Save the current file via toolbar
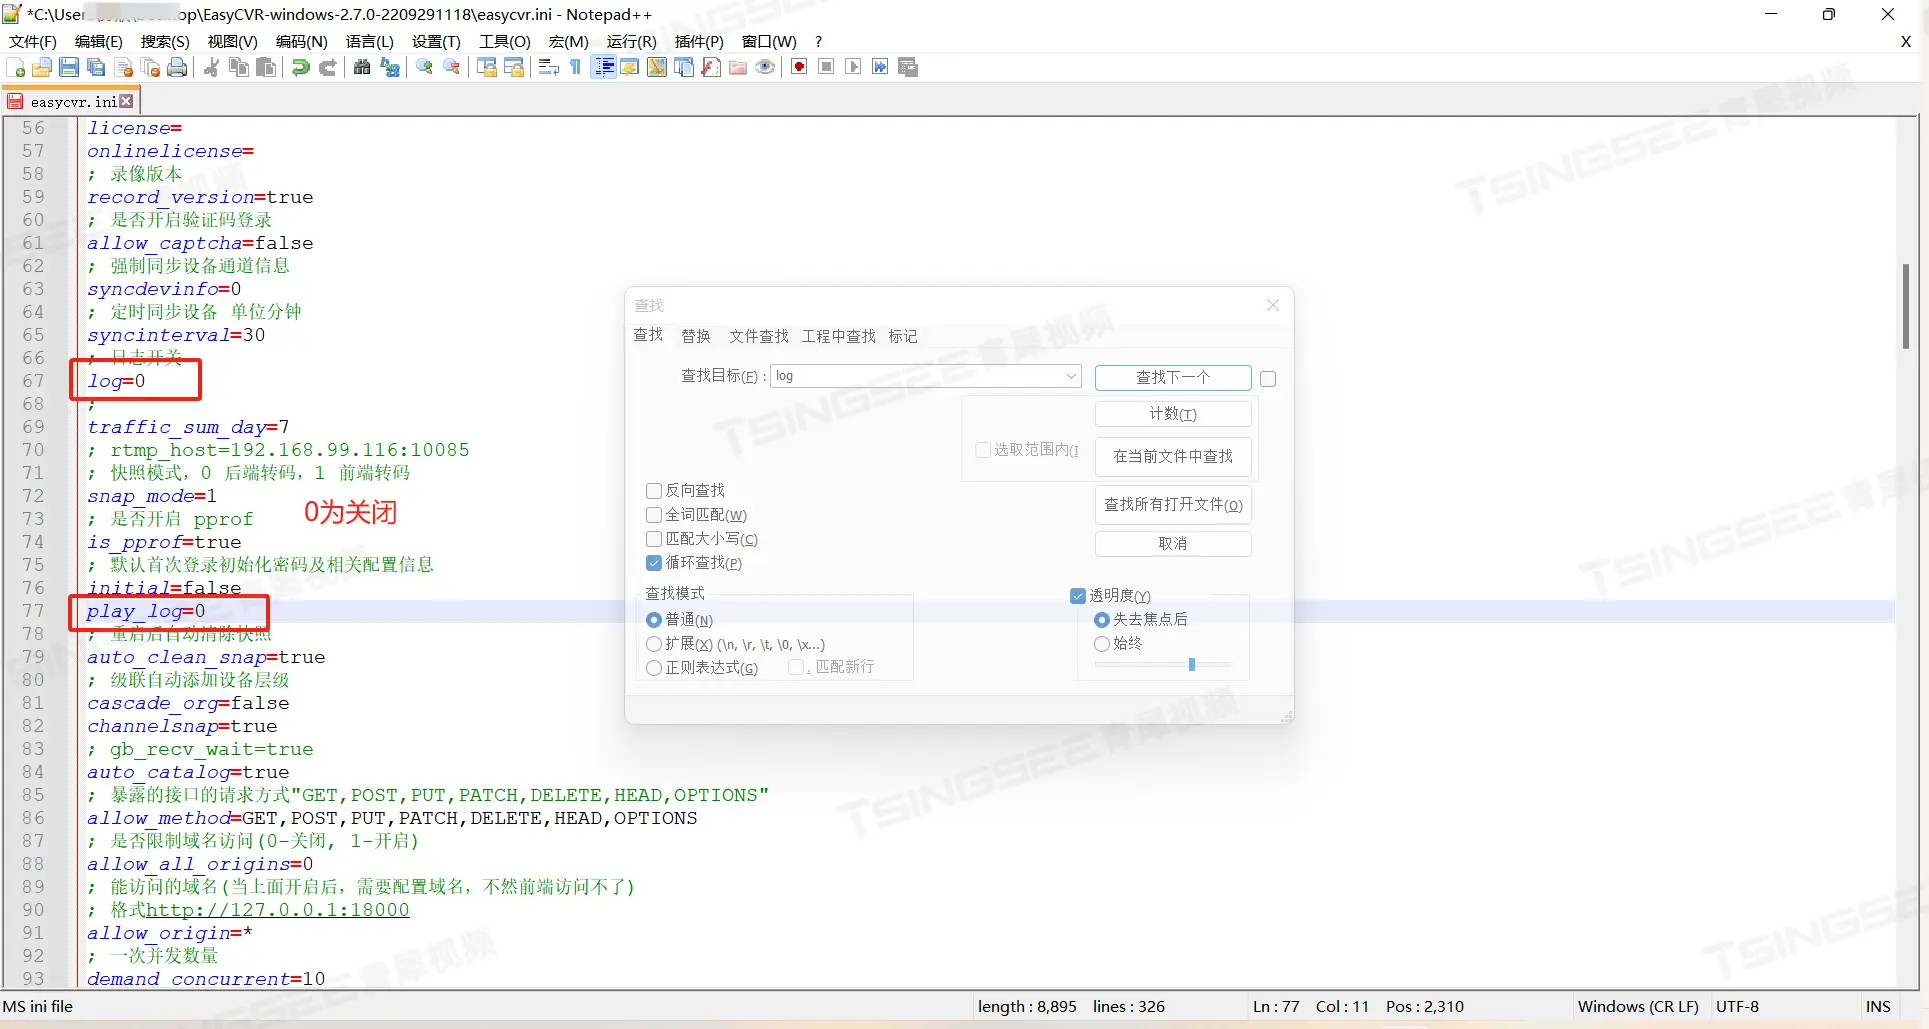The image size is (1929, 1029). [x=69, y=67]
